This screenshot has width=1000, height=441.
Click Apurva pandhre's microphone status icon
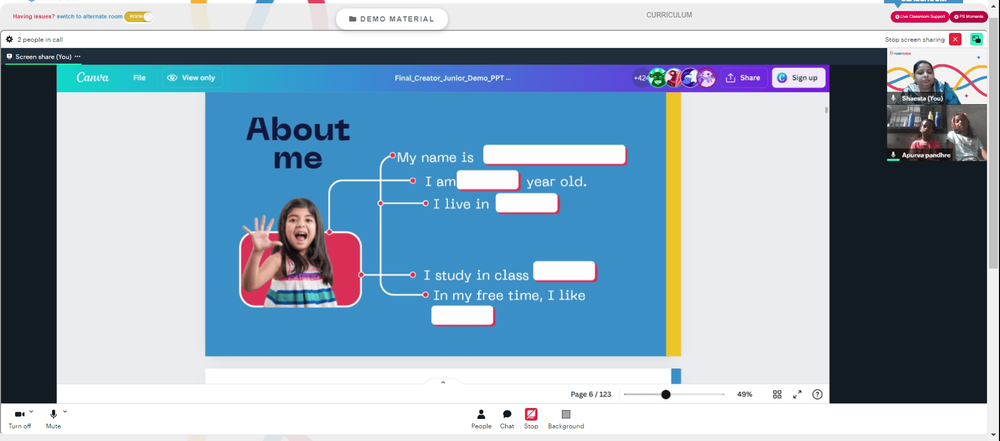point(893,155)
